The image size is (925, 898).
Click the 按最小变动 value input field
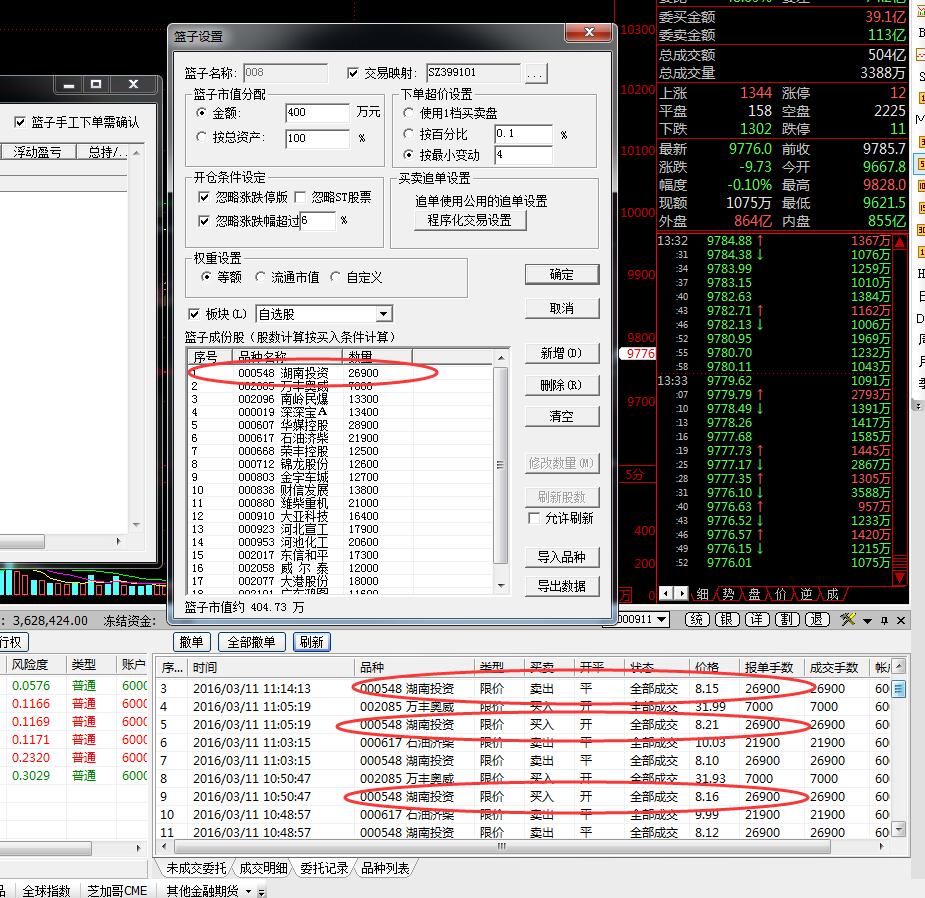pyautogui.click(x=523, y=155)
